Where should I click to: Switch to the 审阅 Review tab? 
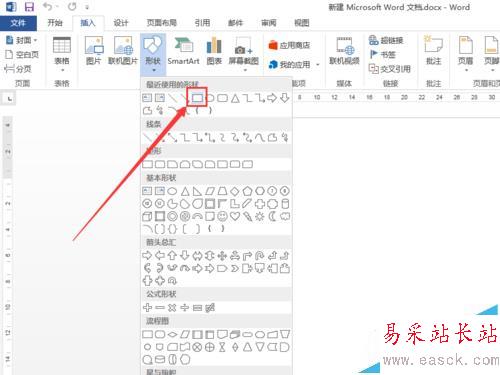point(269,23)
